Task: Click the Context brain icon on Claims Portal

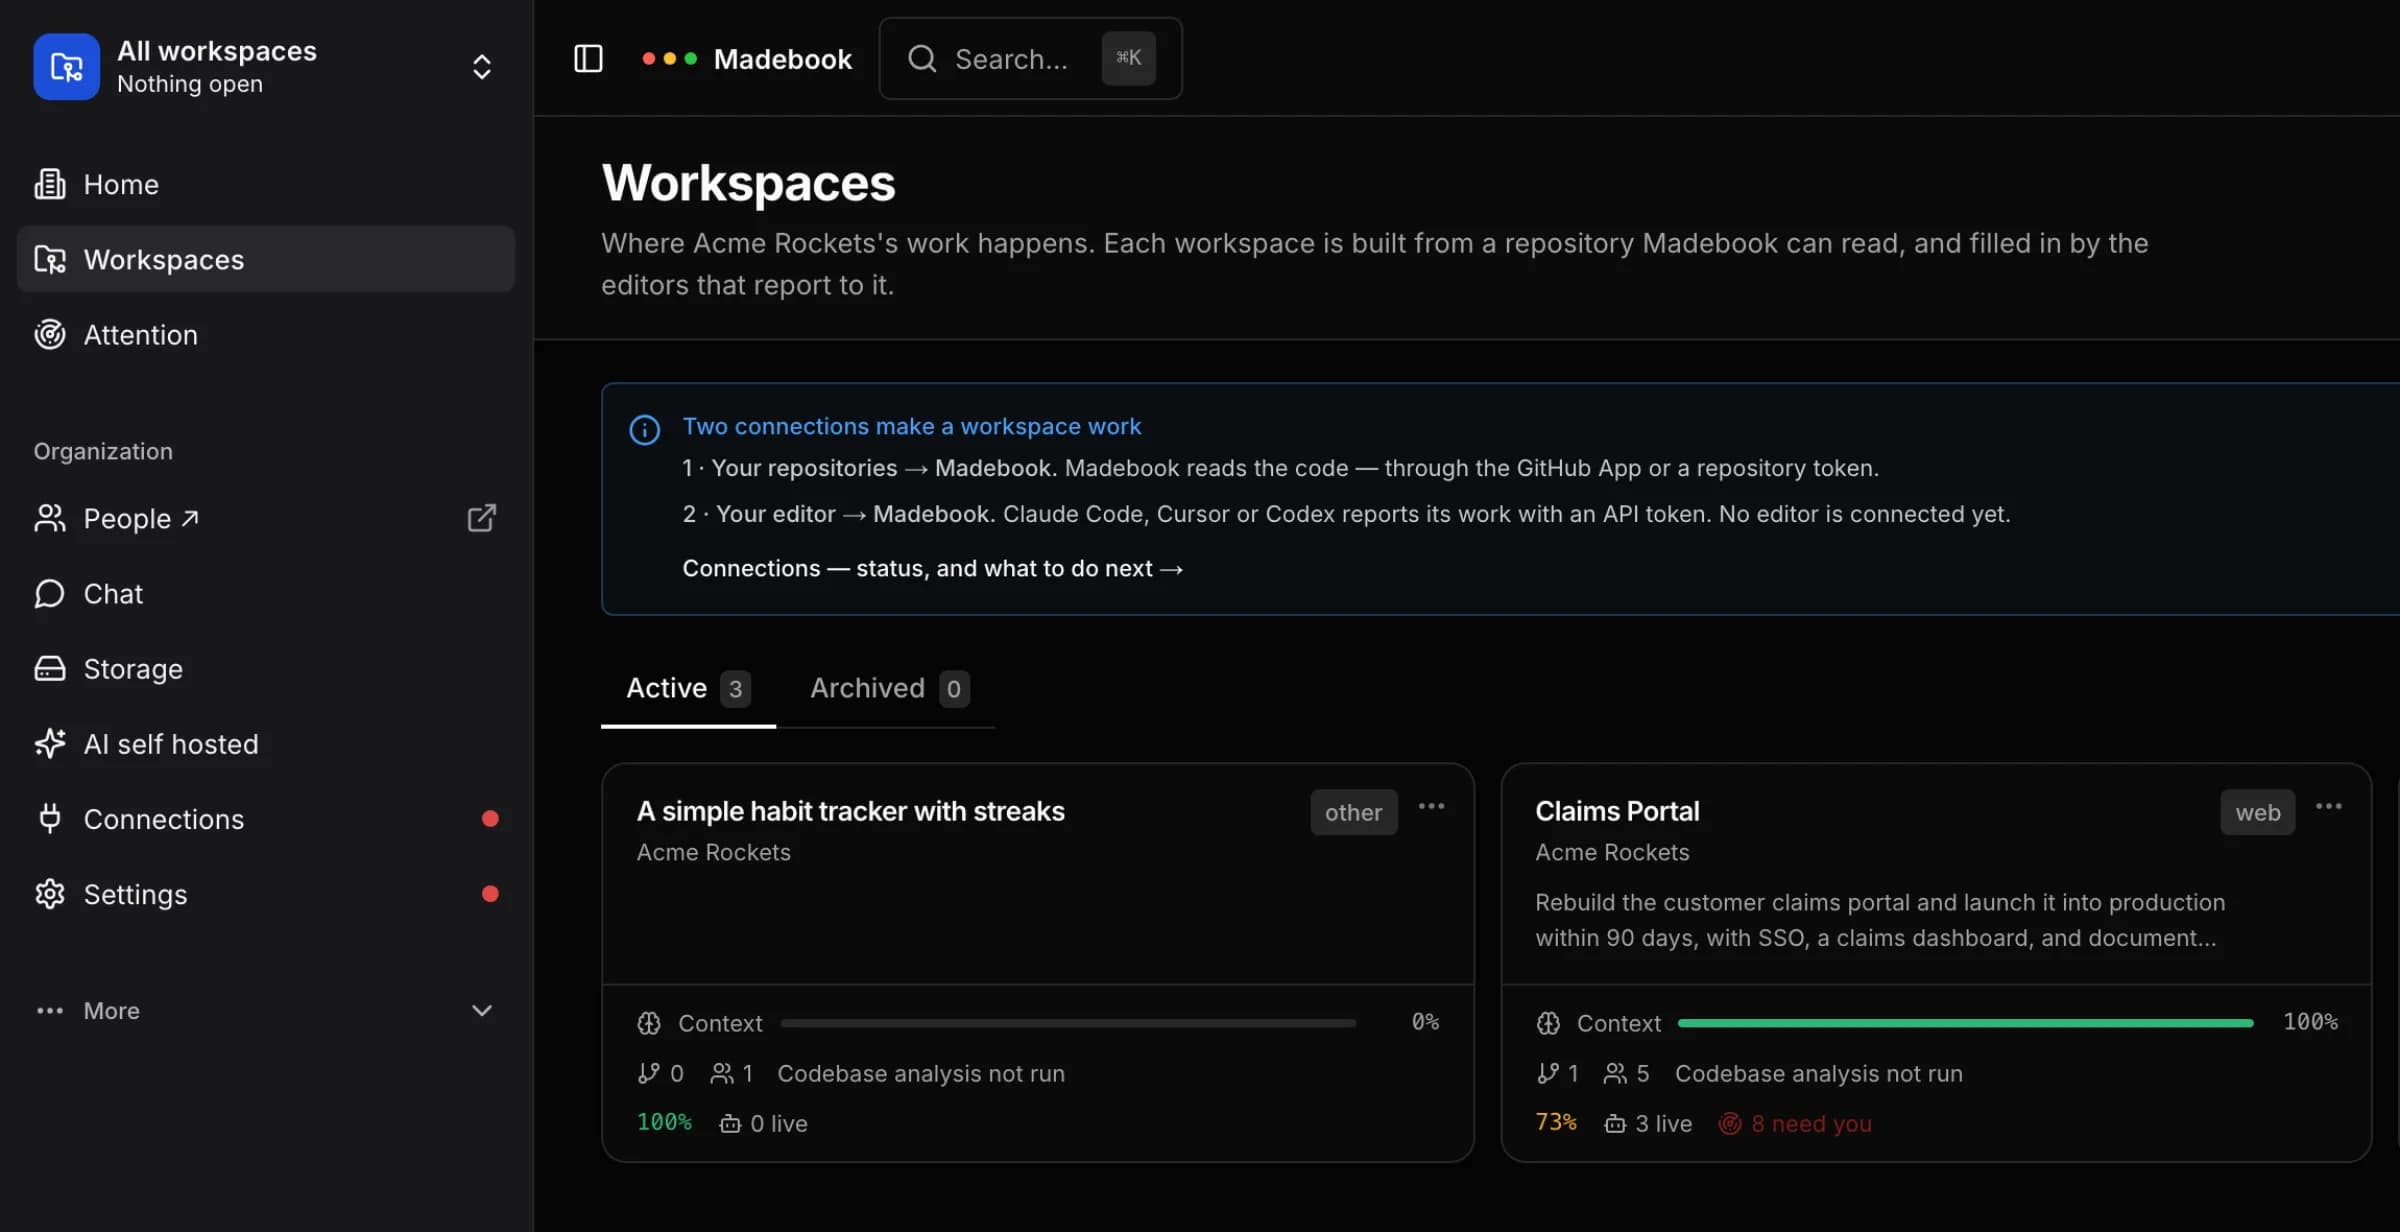Action: pos(1548,1023)
